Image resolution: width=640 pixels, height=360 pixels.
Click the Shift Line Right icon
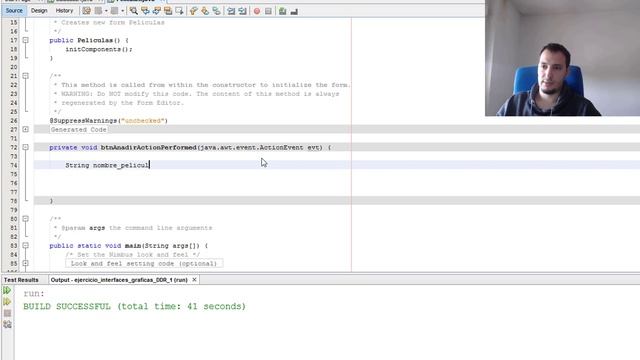(x=242, y=11)
